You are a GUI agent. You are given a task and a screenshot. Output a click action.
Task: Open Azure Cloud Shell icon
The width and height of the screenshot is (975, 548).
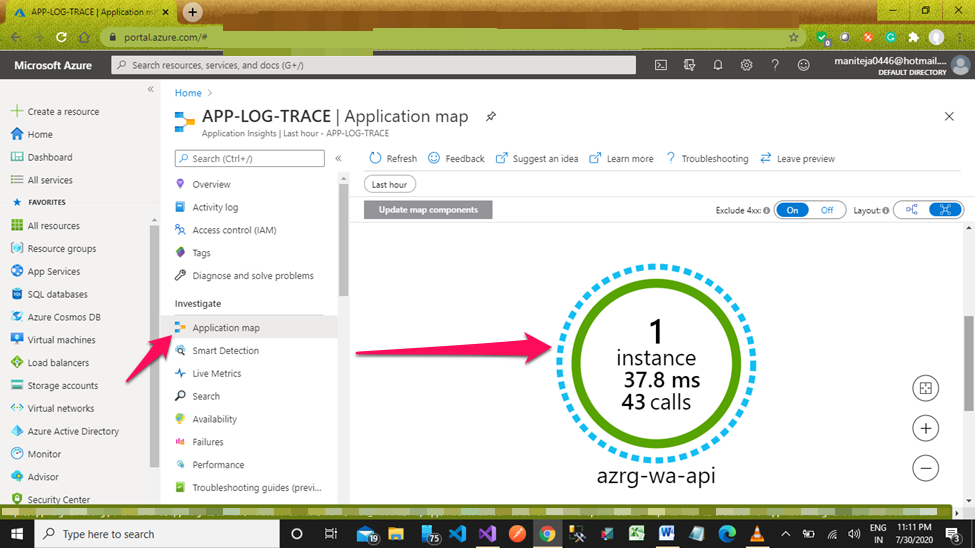click(x=660, y=65)
